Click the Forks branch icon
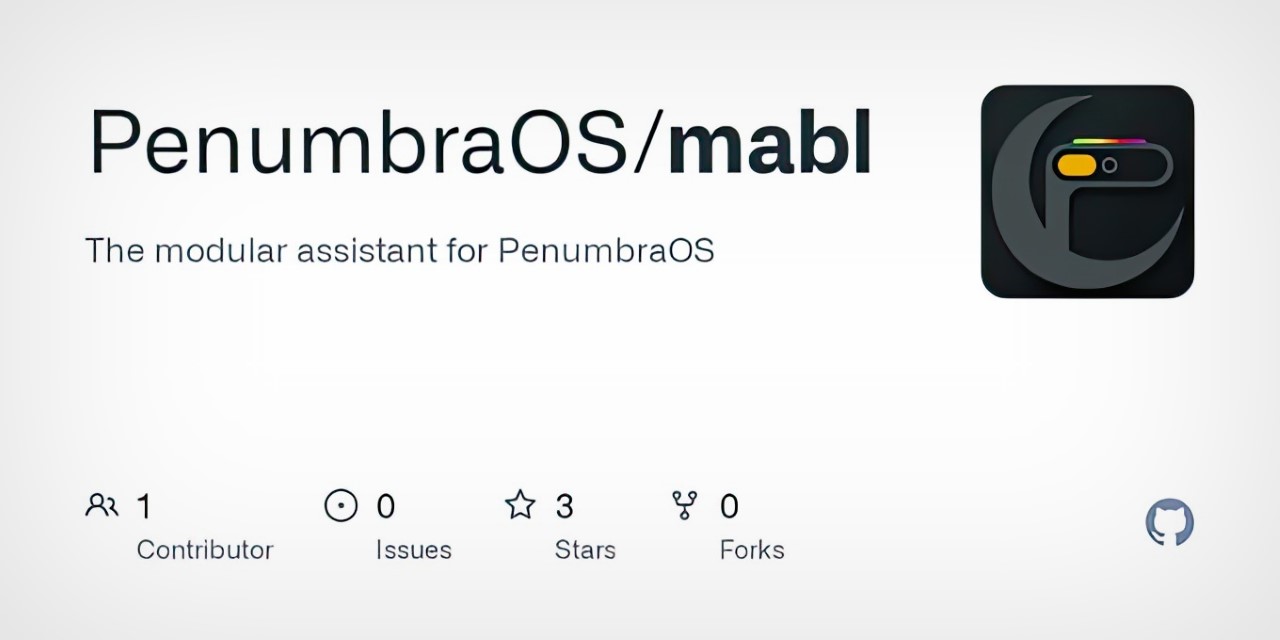The height and width of the screenshot is (640, 1280). [685, 505]
